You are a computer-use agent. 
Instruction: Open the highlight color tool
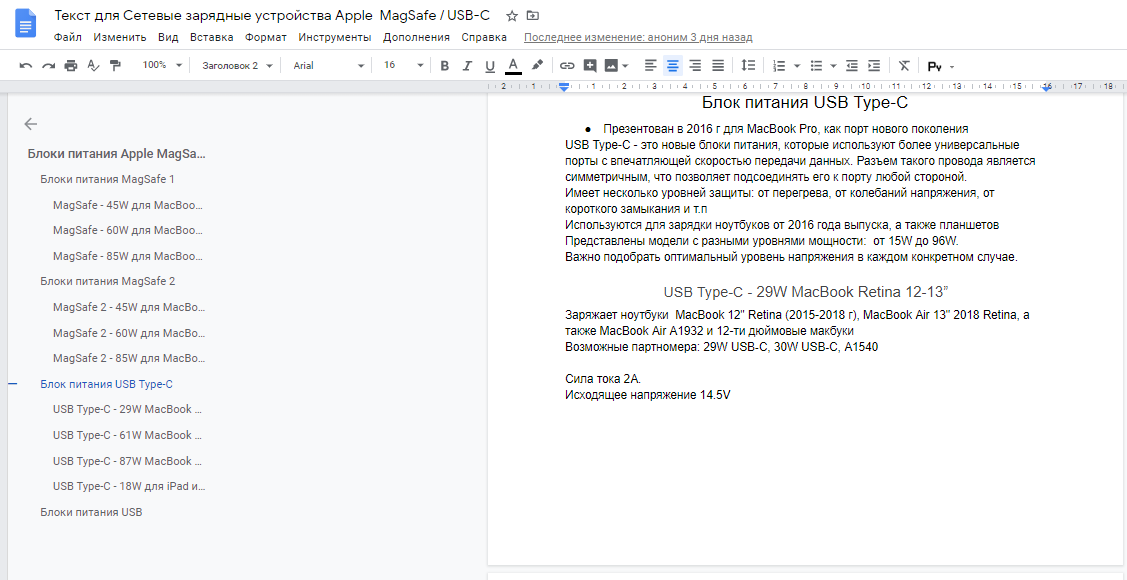[537, 65]
